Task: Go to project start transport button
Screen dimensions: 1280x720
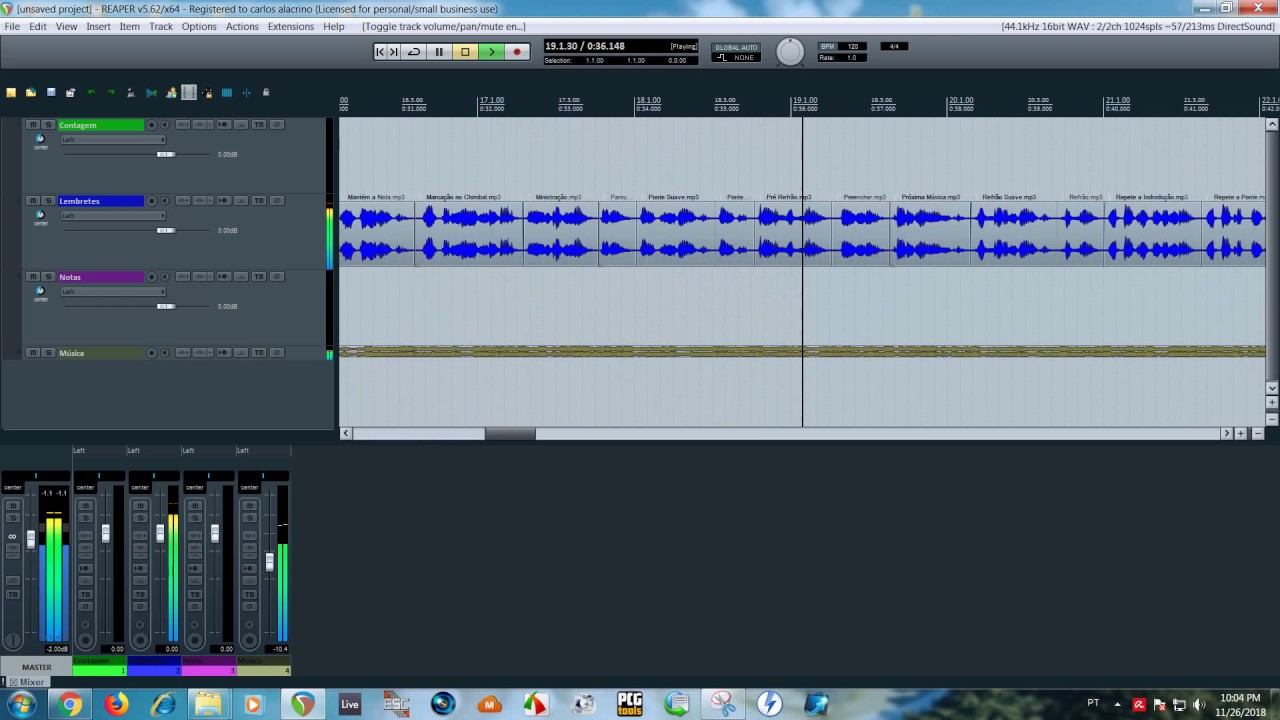Action: click(380, 52)
